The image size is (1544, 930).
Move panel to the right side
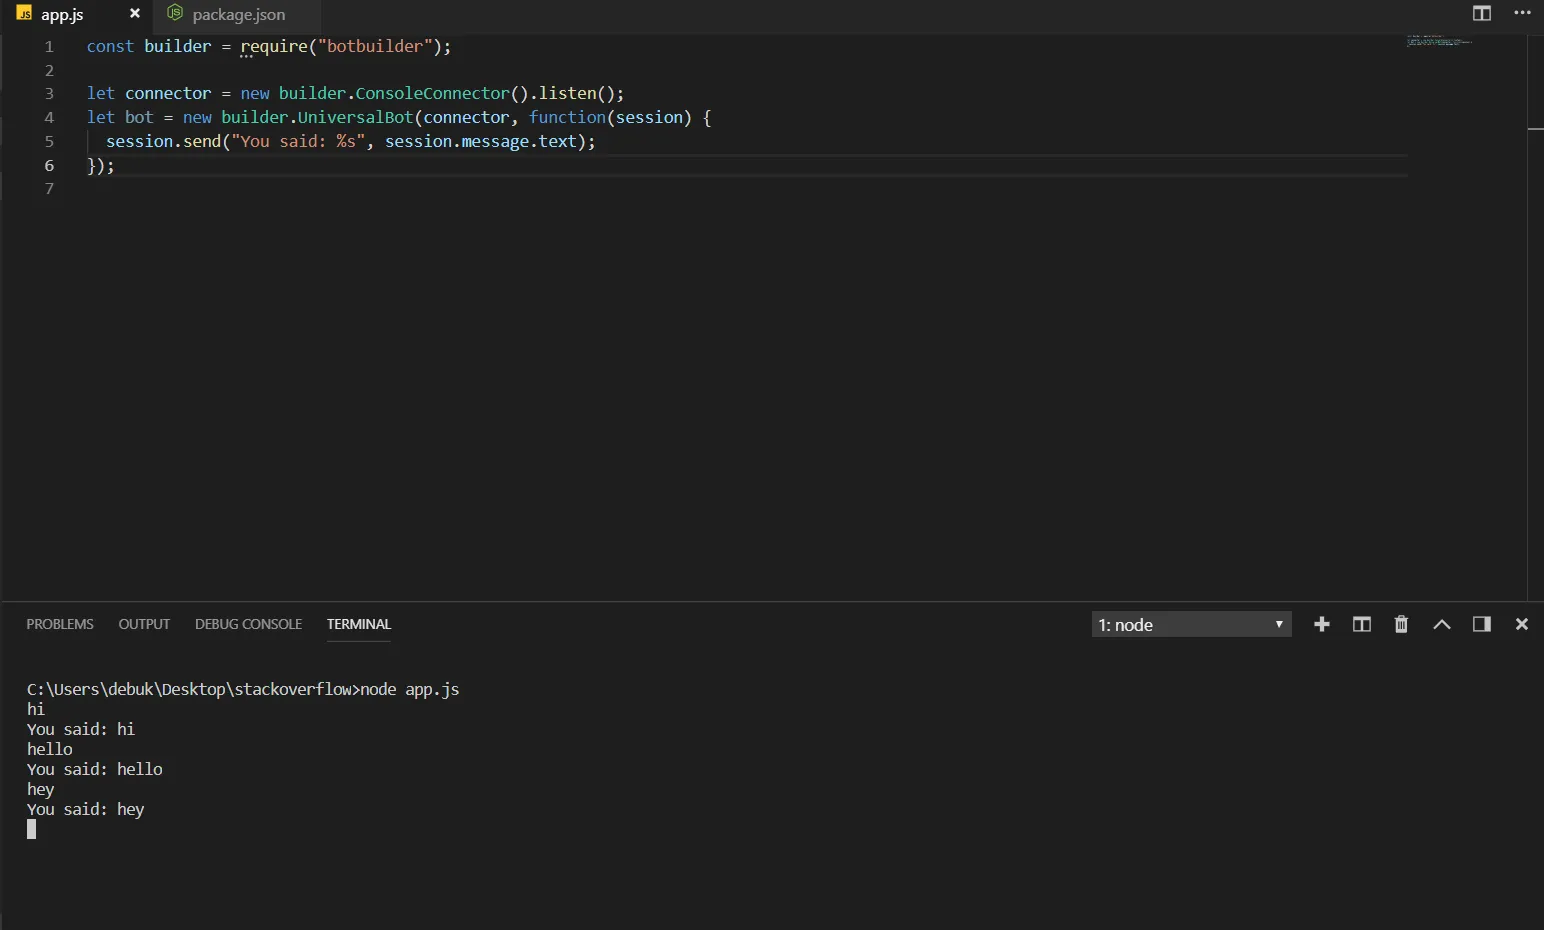[x=1481, y=624]
